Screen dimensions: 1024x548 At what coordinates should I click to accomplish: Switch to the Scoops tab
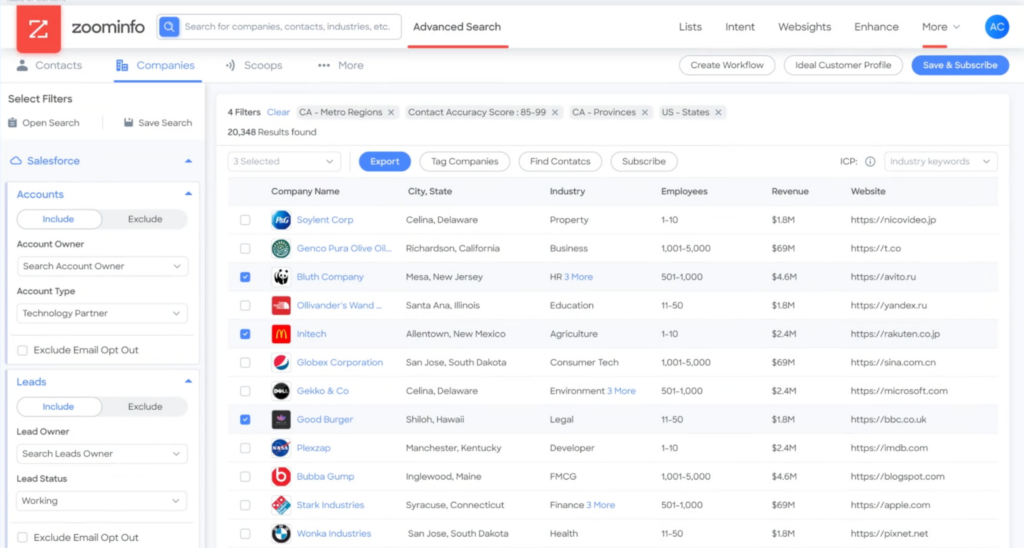point(254,65)
